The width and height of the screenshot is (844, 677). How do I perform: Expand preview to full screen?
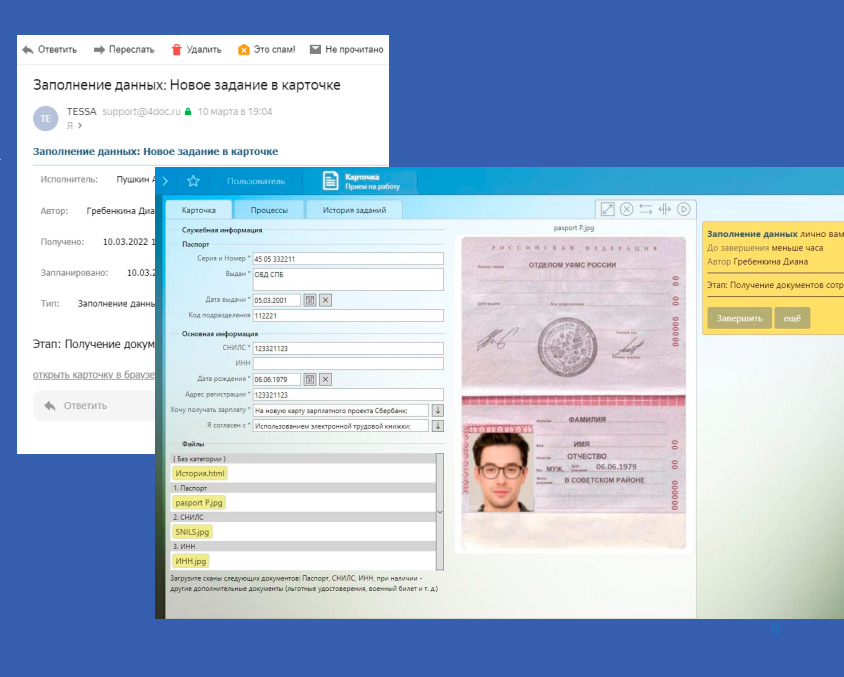tap(607, 209)
